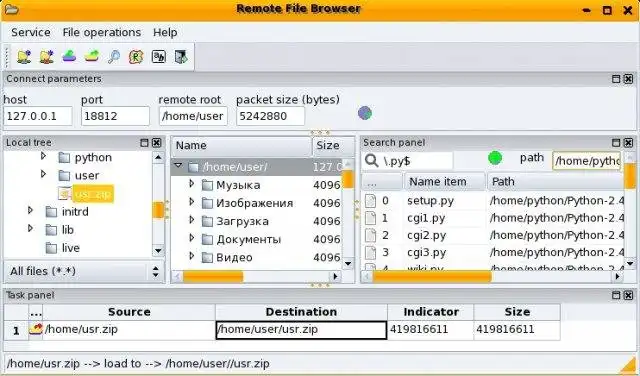Click the Name item column header
Screen dimensions: 640x376
[445, 182]
